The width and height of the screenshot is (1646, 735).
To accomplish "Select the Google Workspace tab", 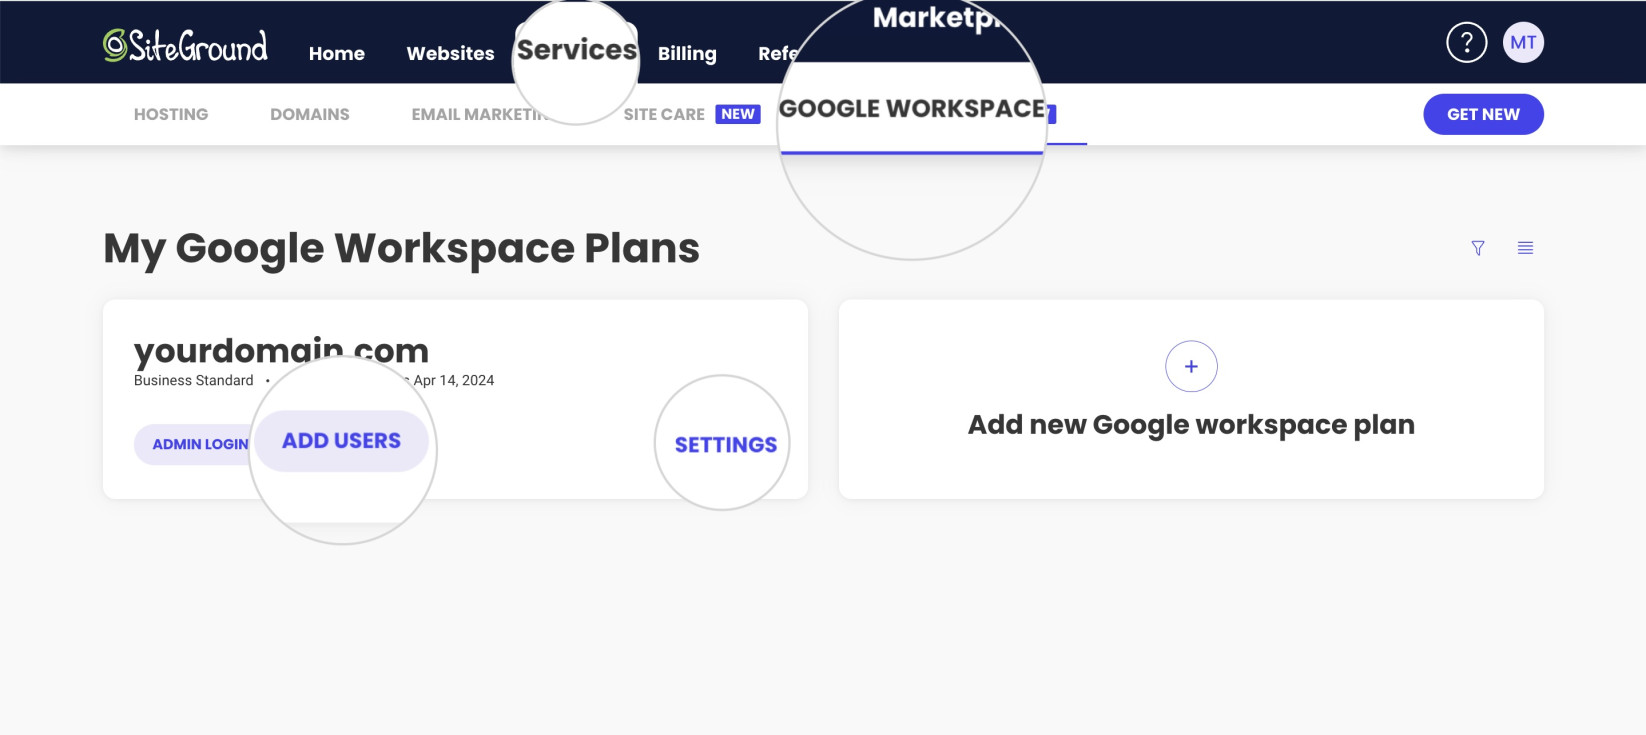I will (912, 109).
